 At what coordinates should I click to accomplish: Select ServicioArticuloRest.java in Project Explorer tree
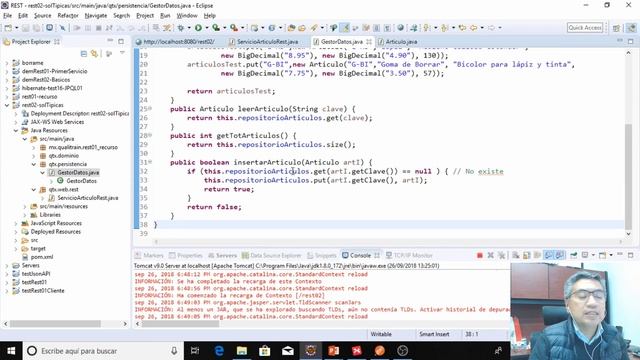pyautogui.click(x=87, y=198)
